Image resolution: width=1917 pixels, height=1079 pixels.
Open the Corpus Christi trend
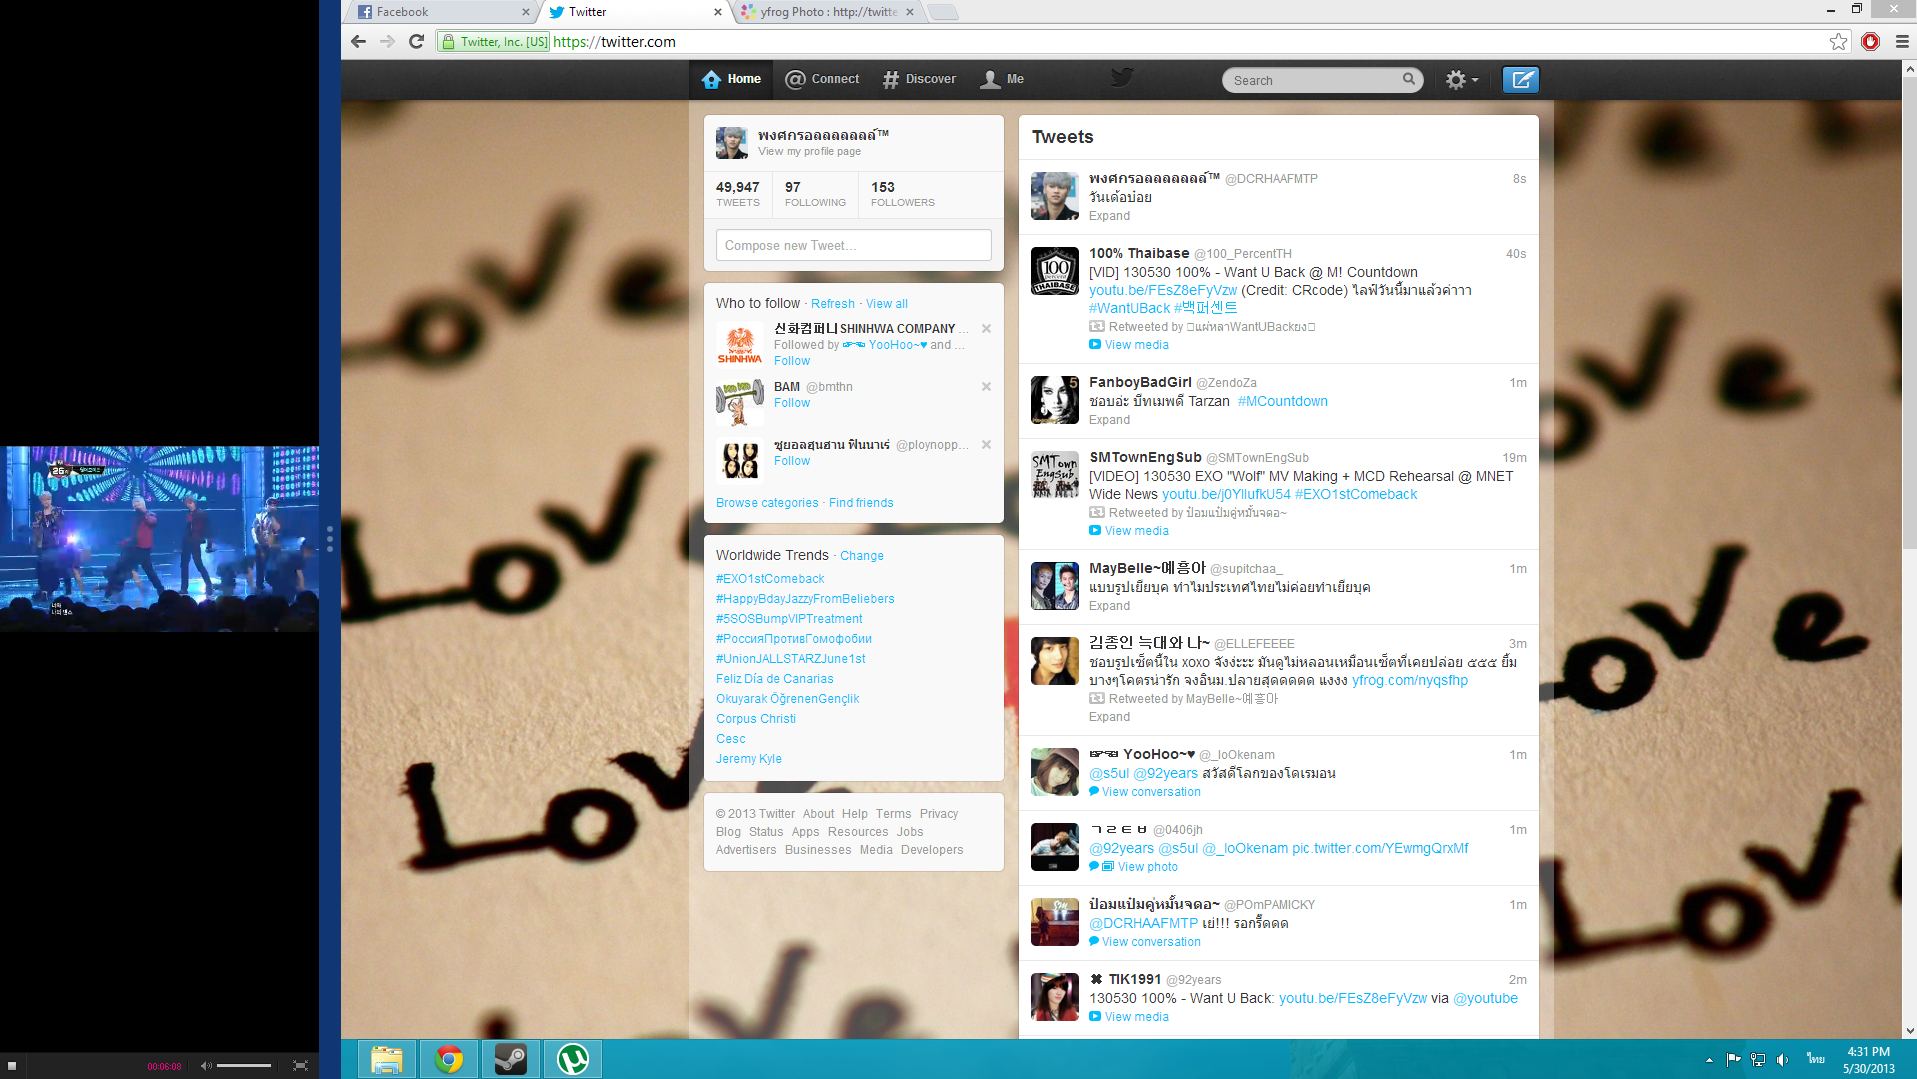click(x=756, y=719)
